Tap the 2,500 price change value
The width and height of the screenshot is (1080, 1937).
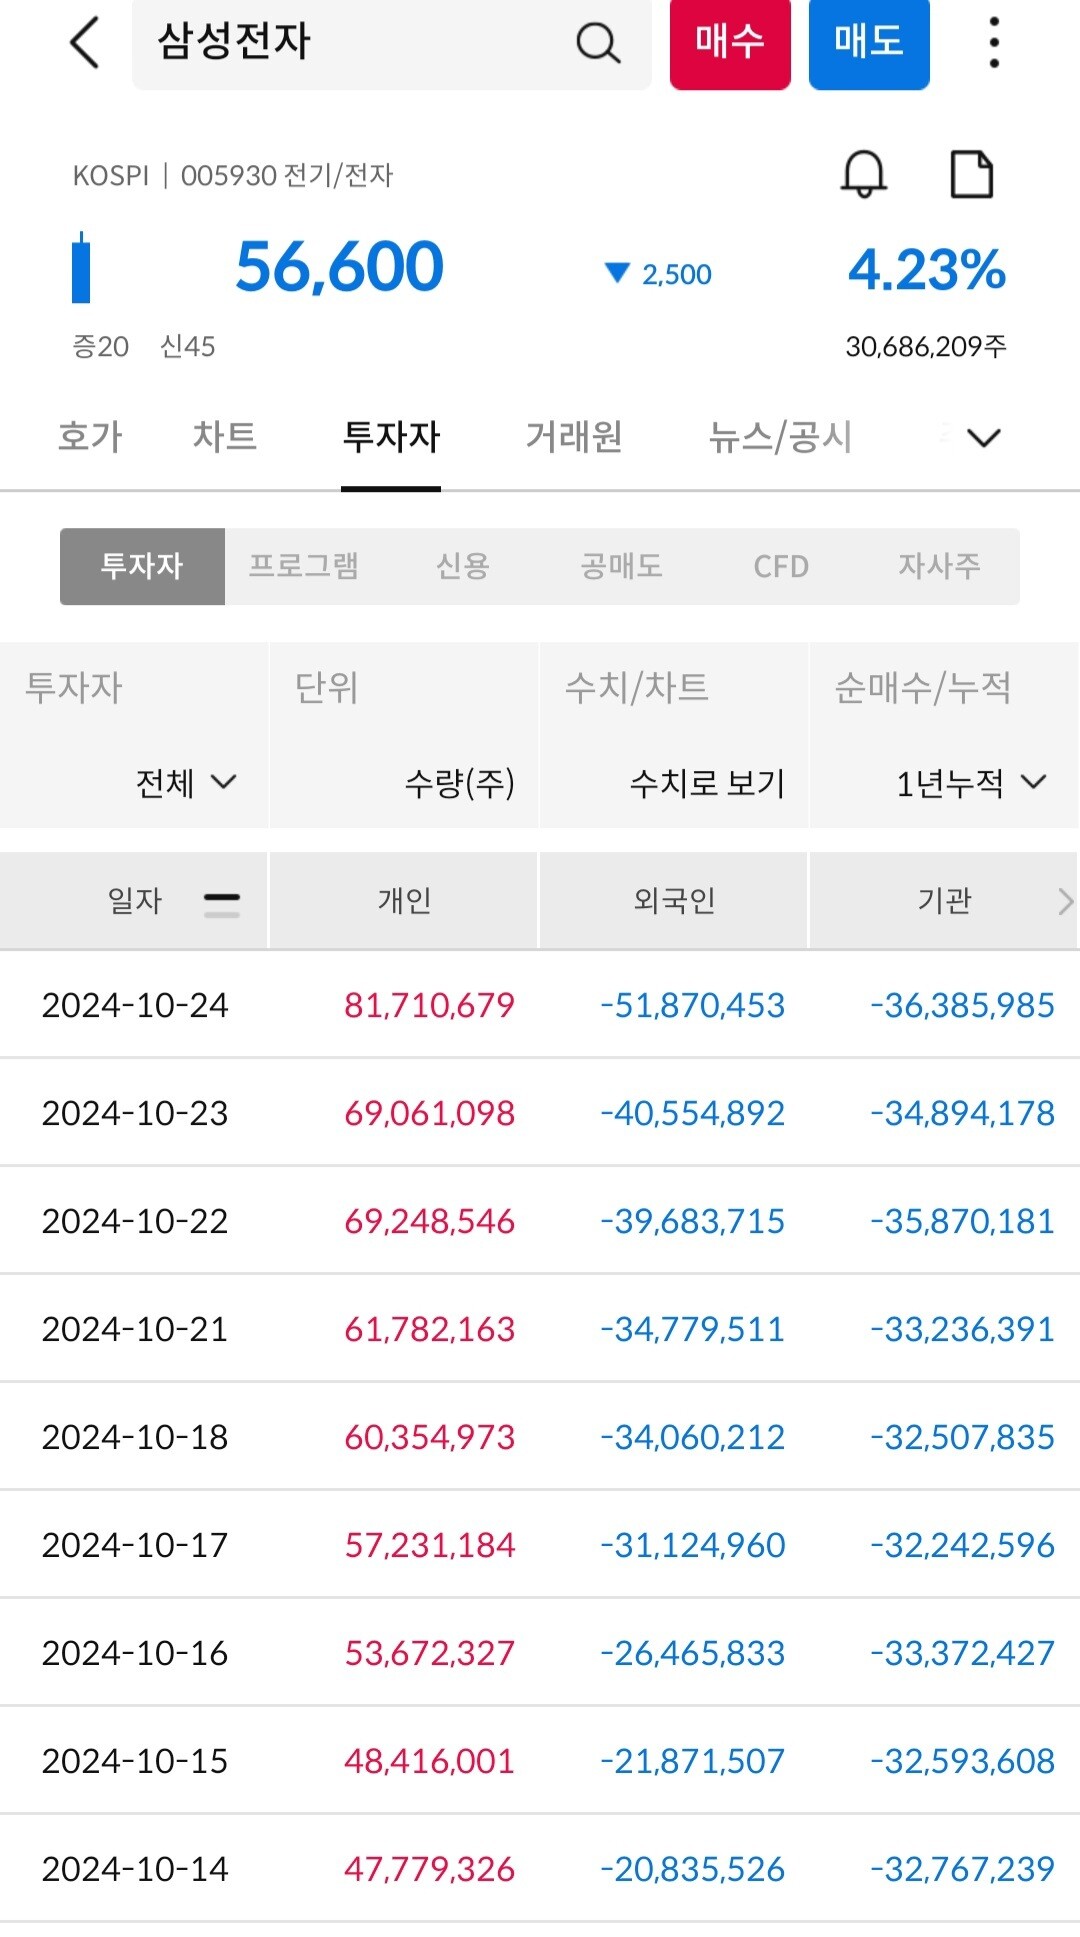[x=676, y=274]
